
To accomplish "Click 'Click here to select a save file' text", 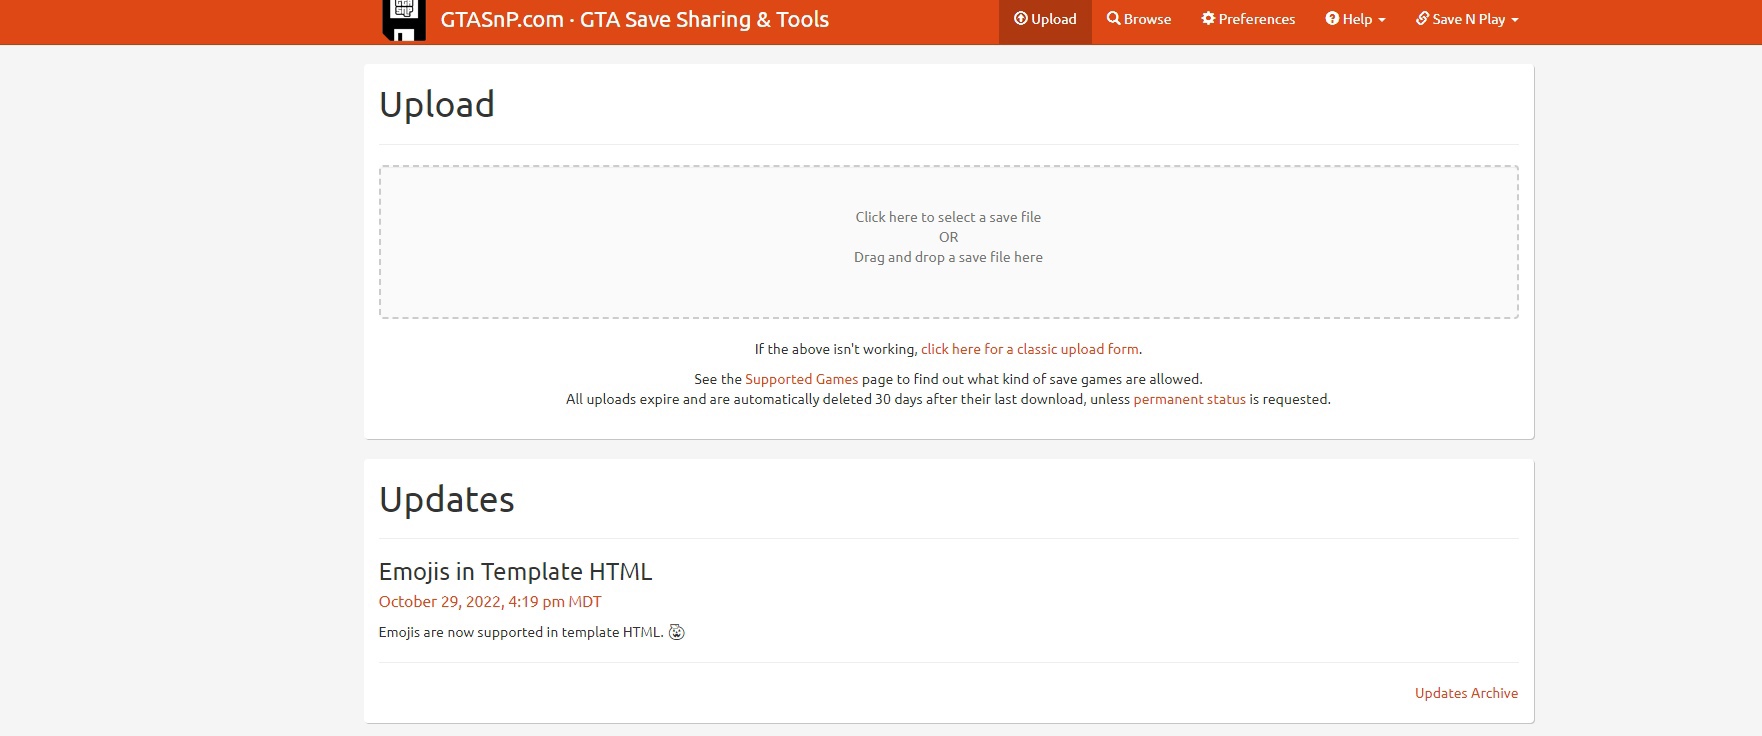I will (x=948, y=217).
